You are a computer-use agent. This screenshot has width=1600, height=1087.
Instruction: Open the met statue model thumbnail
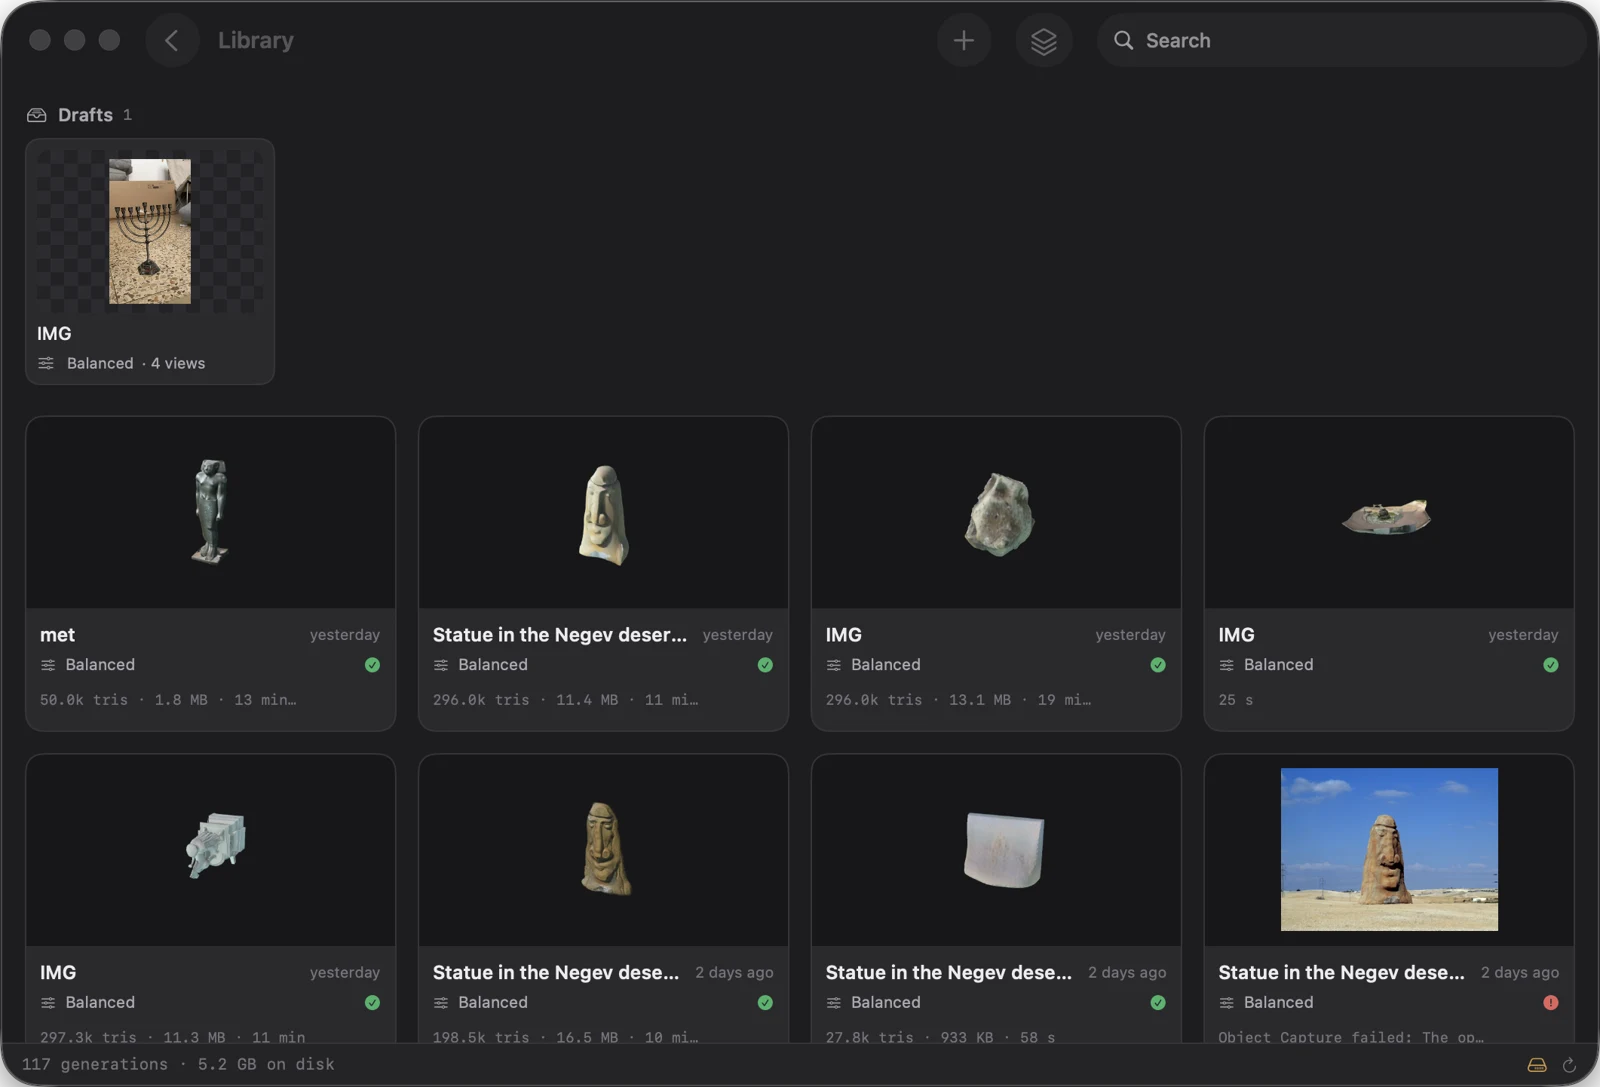point(210,512)
